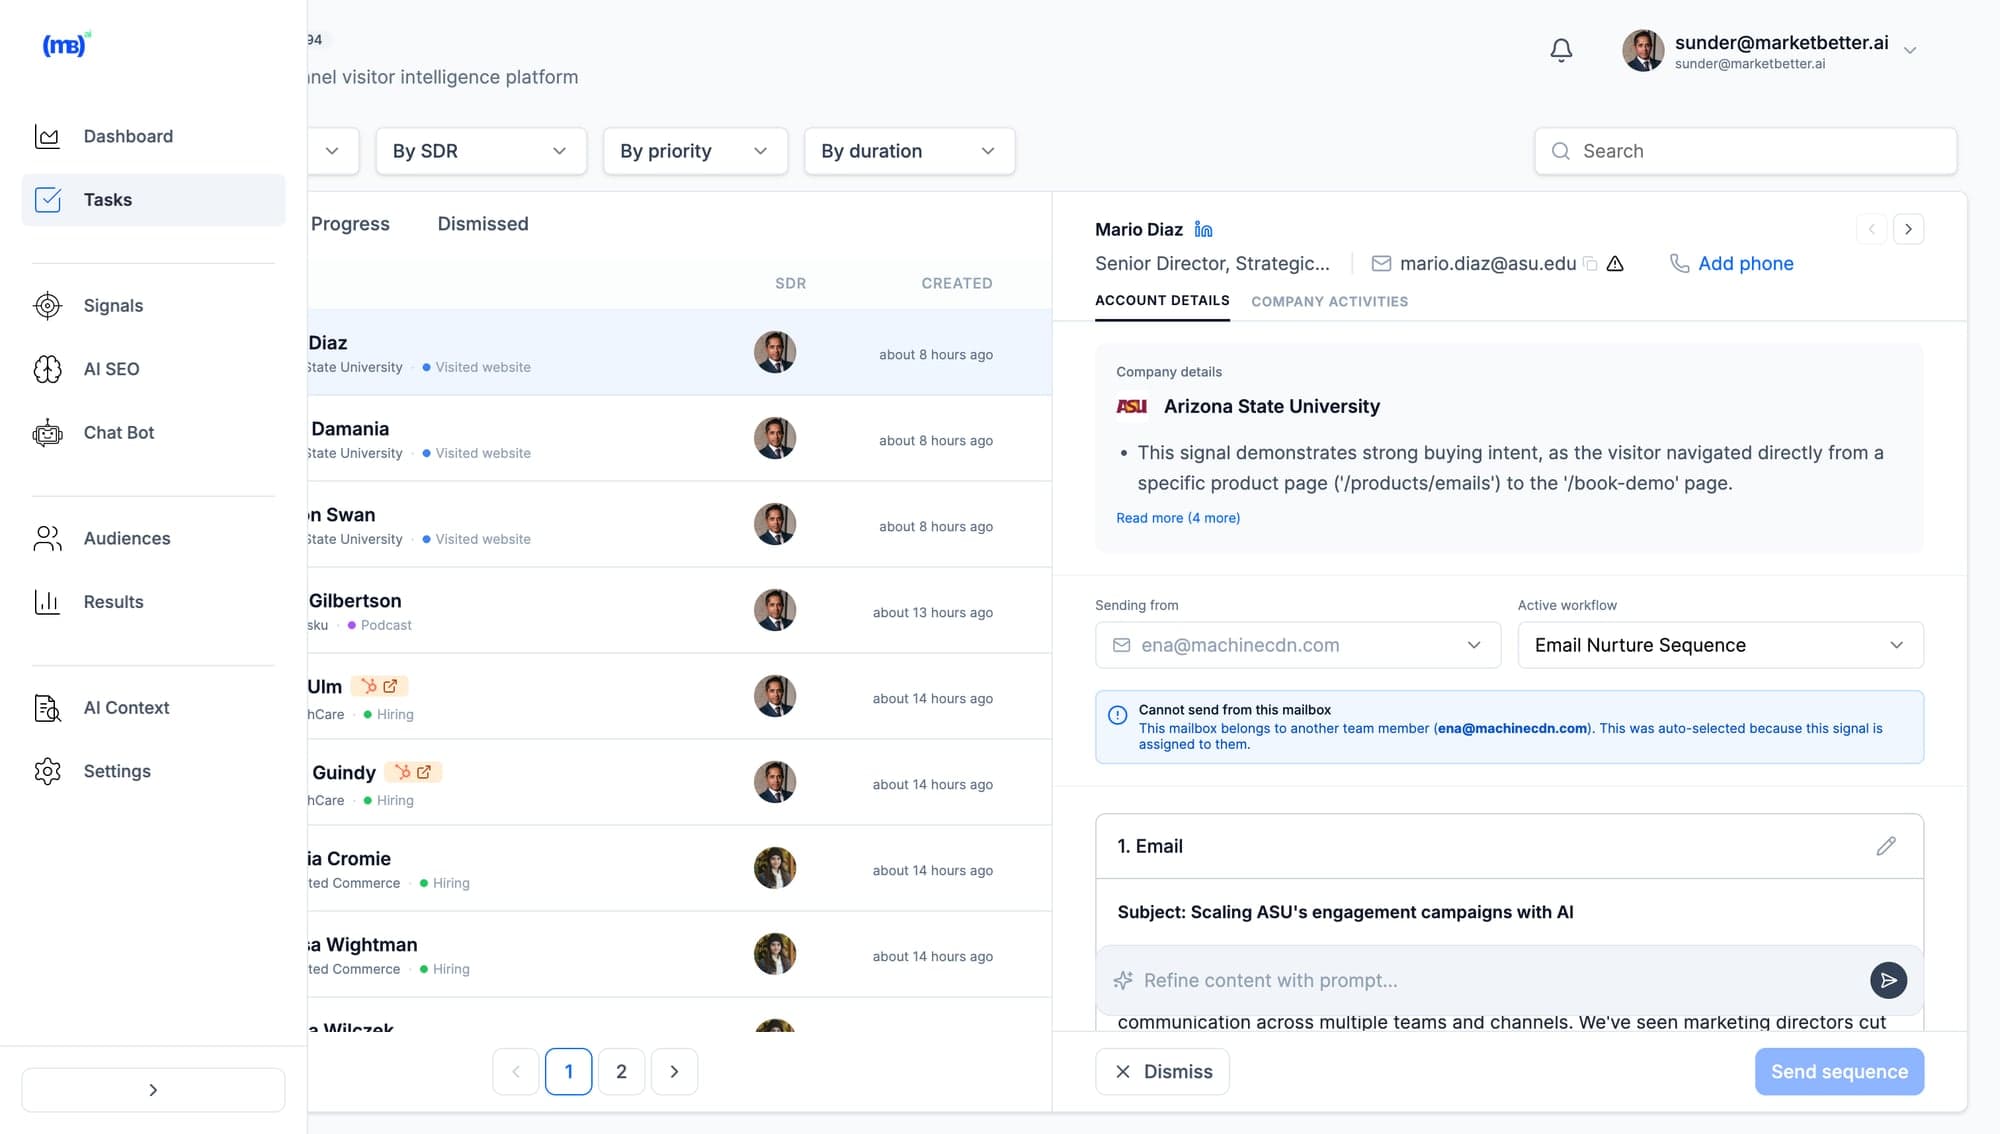Viewport: 2000px width, 1134px height.
Task: Click the warning icon beside the email address
Action: tap(1617, 263)
